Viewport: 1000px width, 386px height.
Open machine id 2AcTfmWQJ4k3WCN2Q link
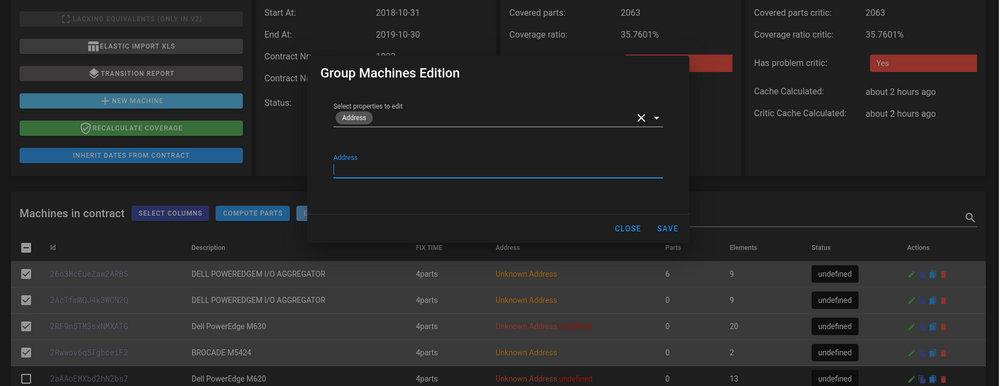(89, 301)
